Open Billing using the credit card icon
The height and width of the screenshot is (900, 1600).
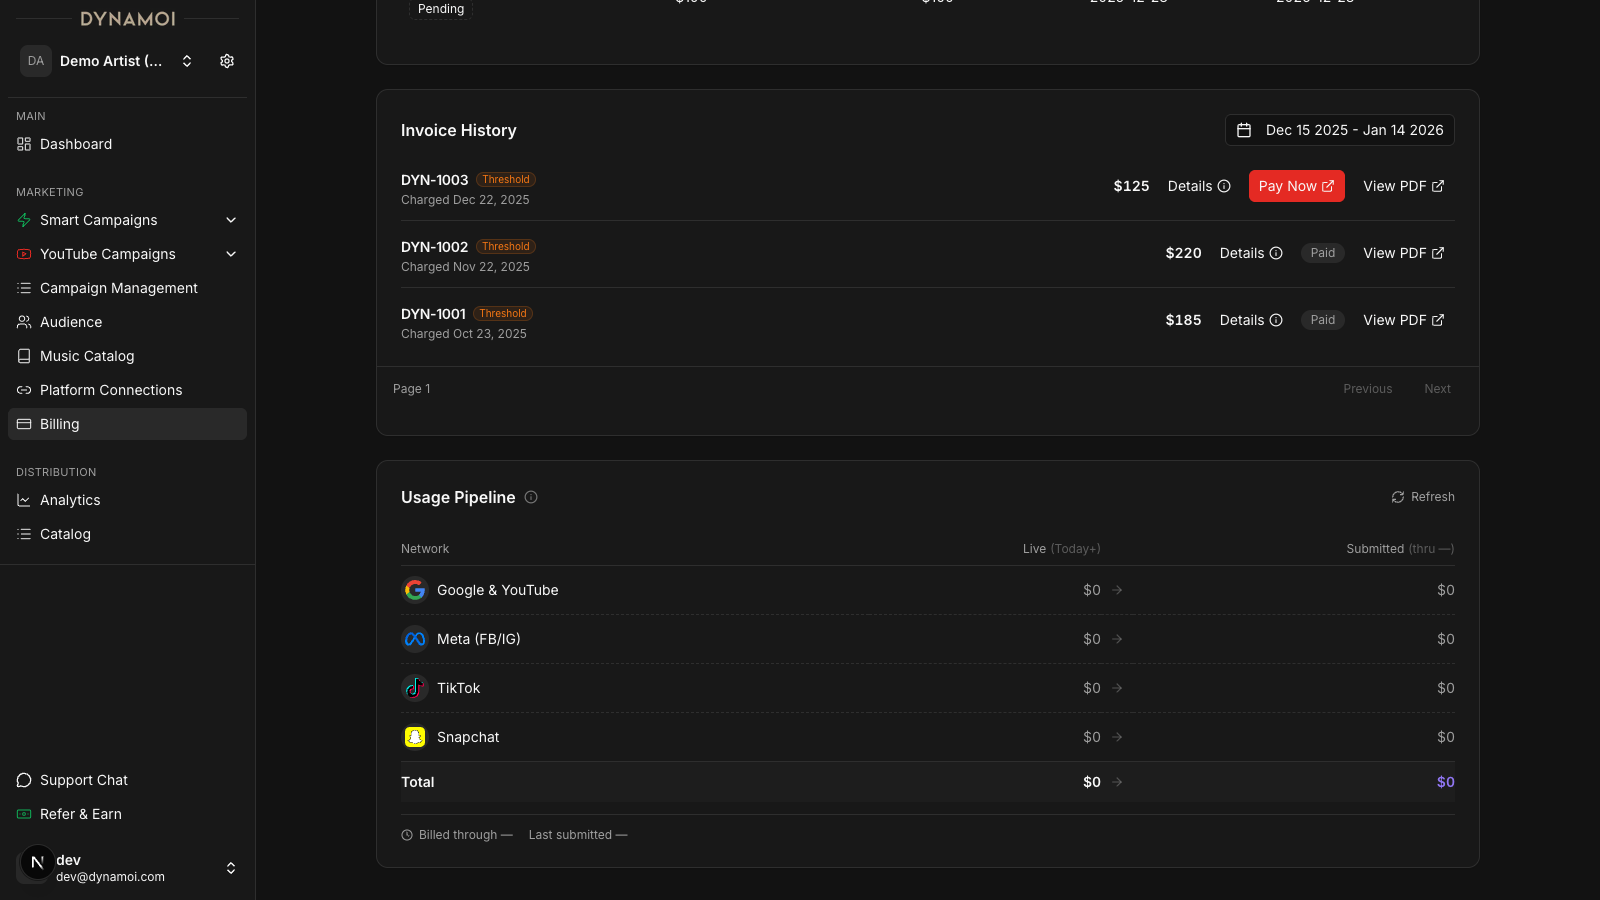(24, 424)
